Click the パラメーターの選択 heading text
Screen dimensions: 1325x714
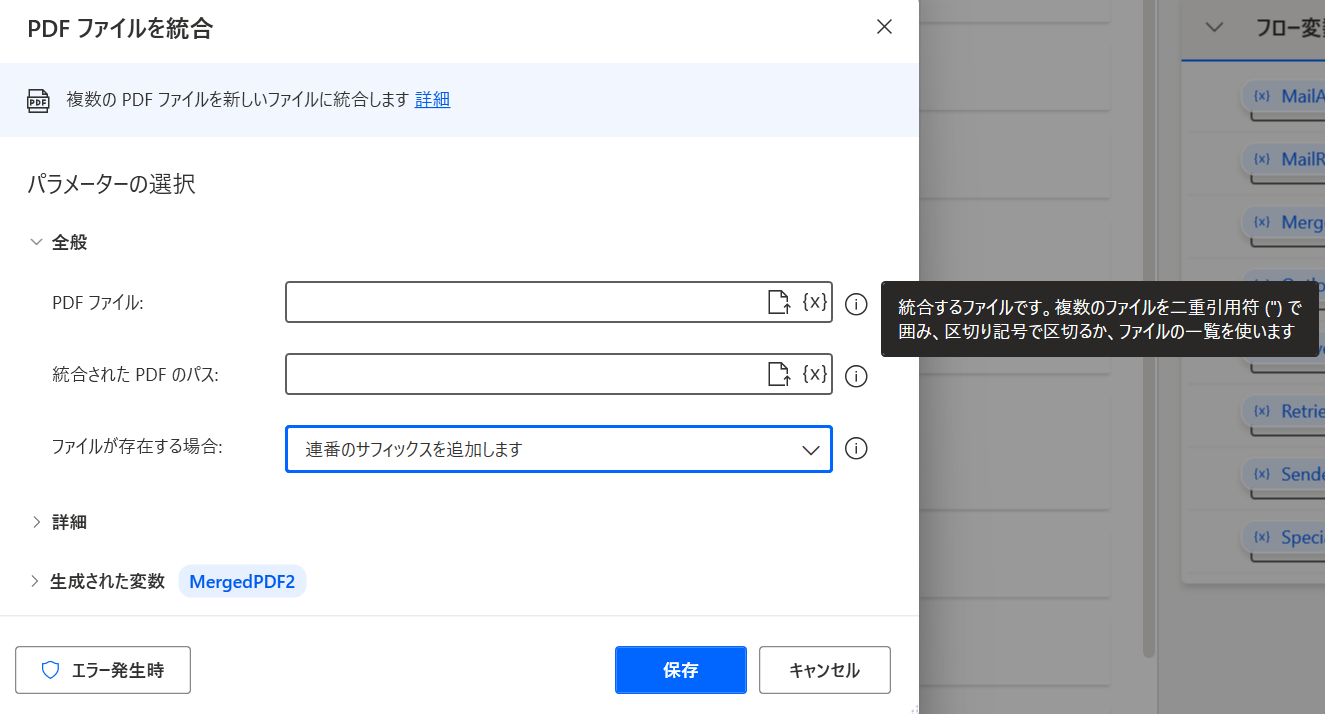111,184
